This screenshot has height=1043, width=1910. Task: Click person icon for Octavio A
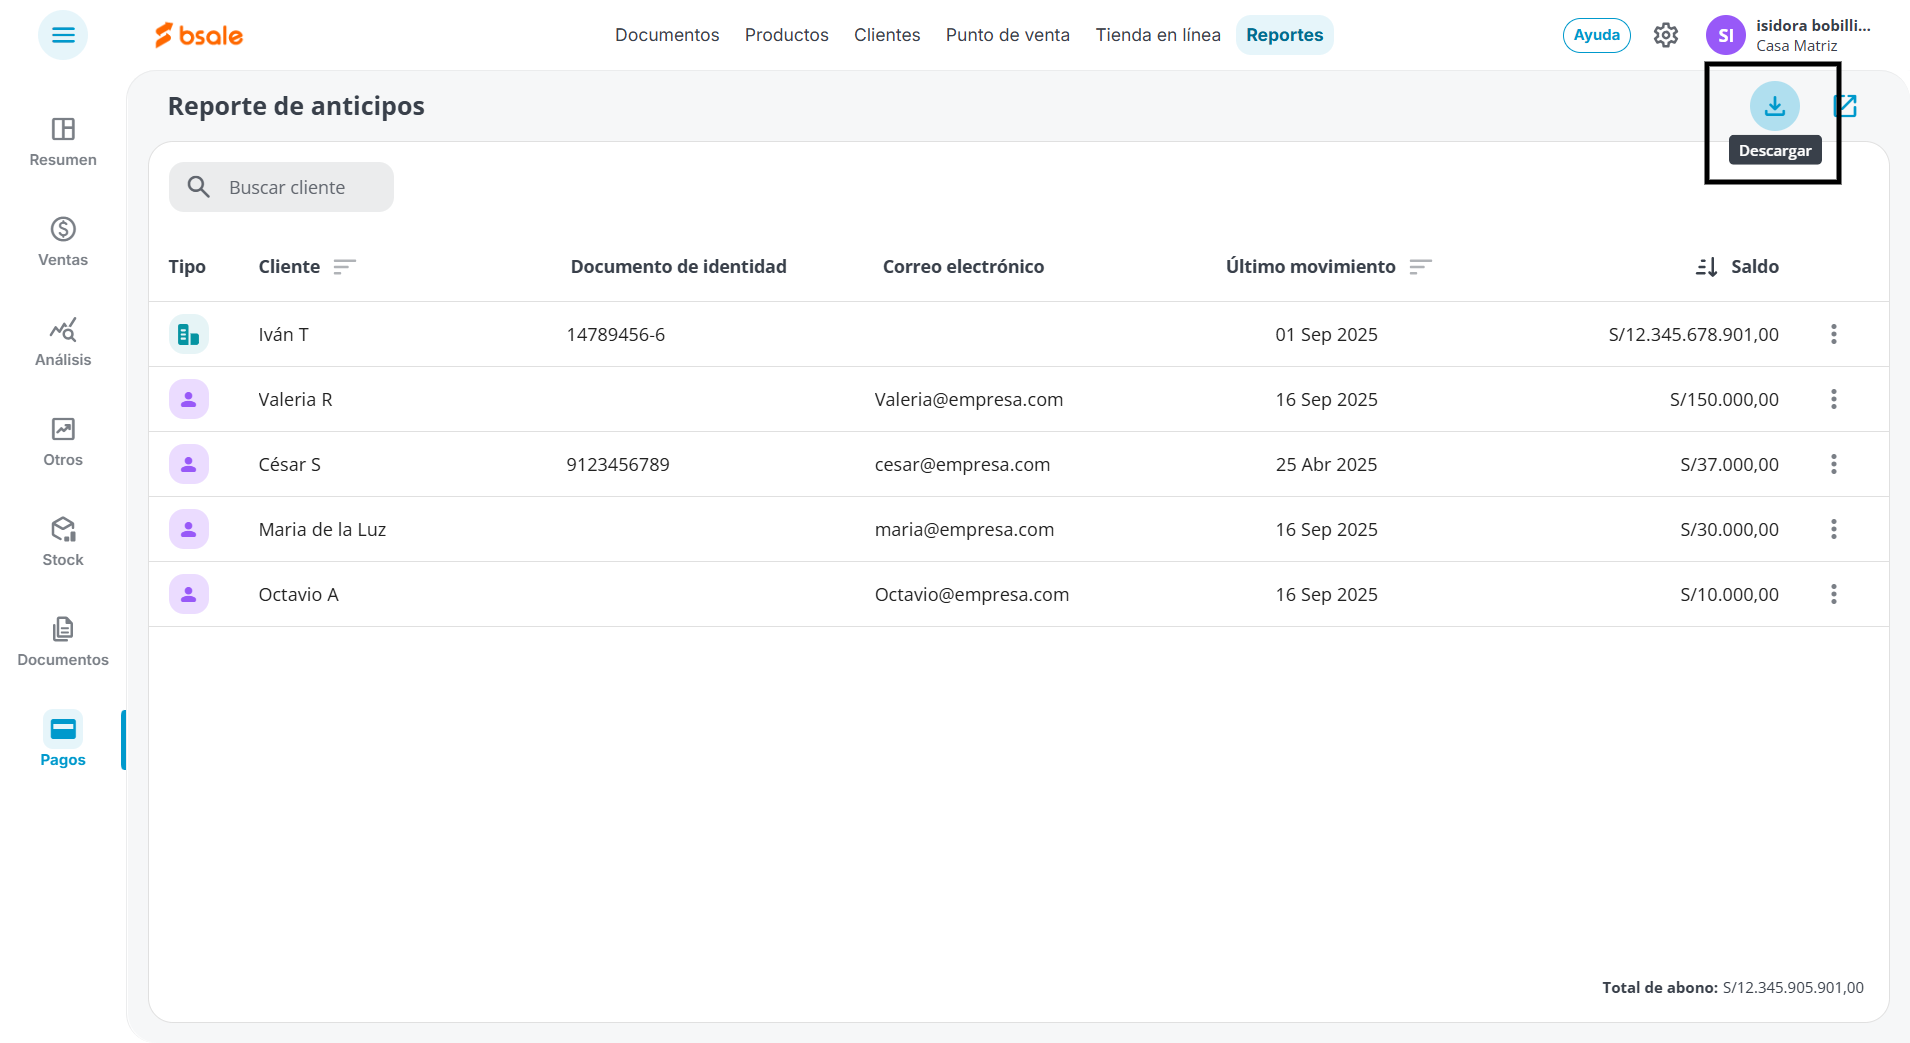[189, 594]
